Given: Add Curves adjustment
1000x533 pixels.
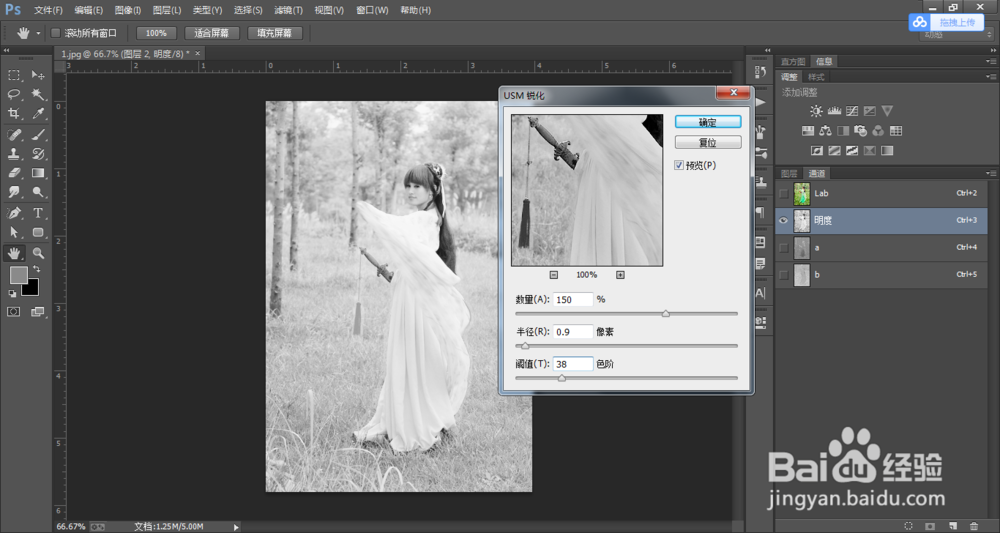Looking at the screenshot, I should (852, 111).
